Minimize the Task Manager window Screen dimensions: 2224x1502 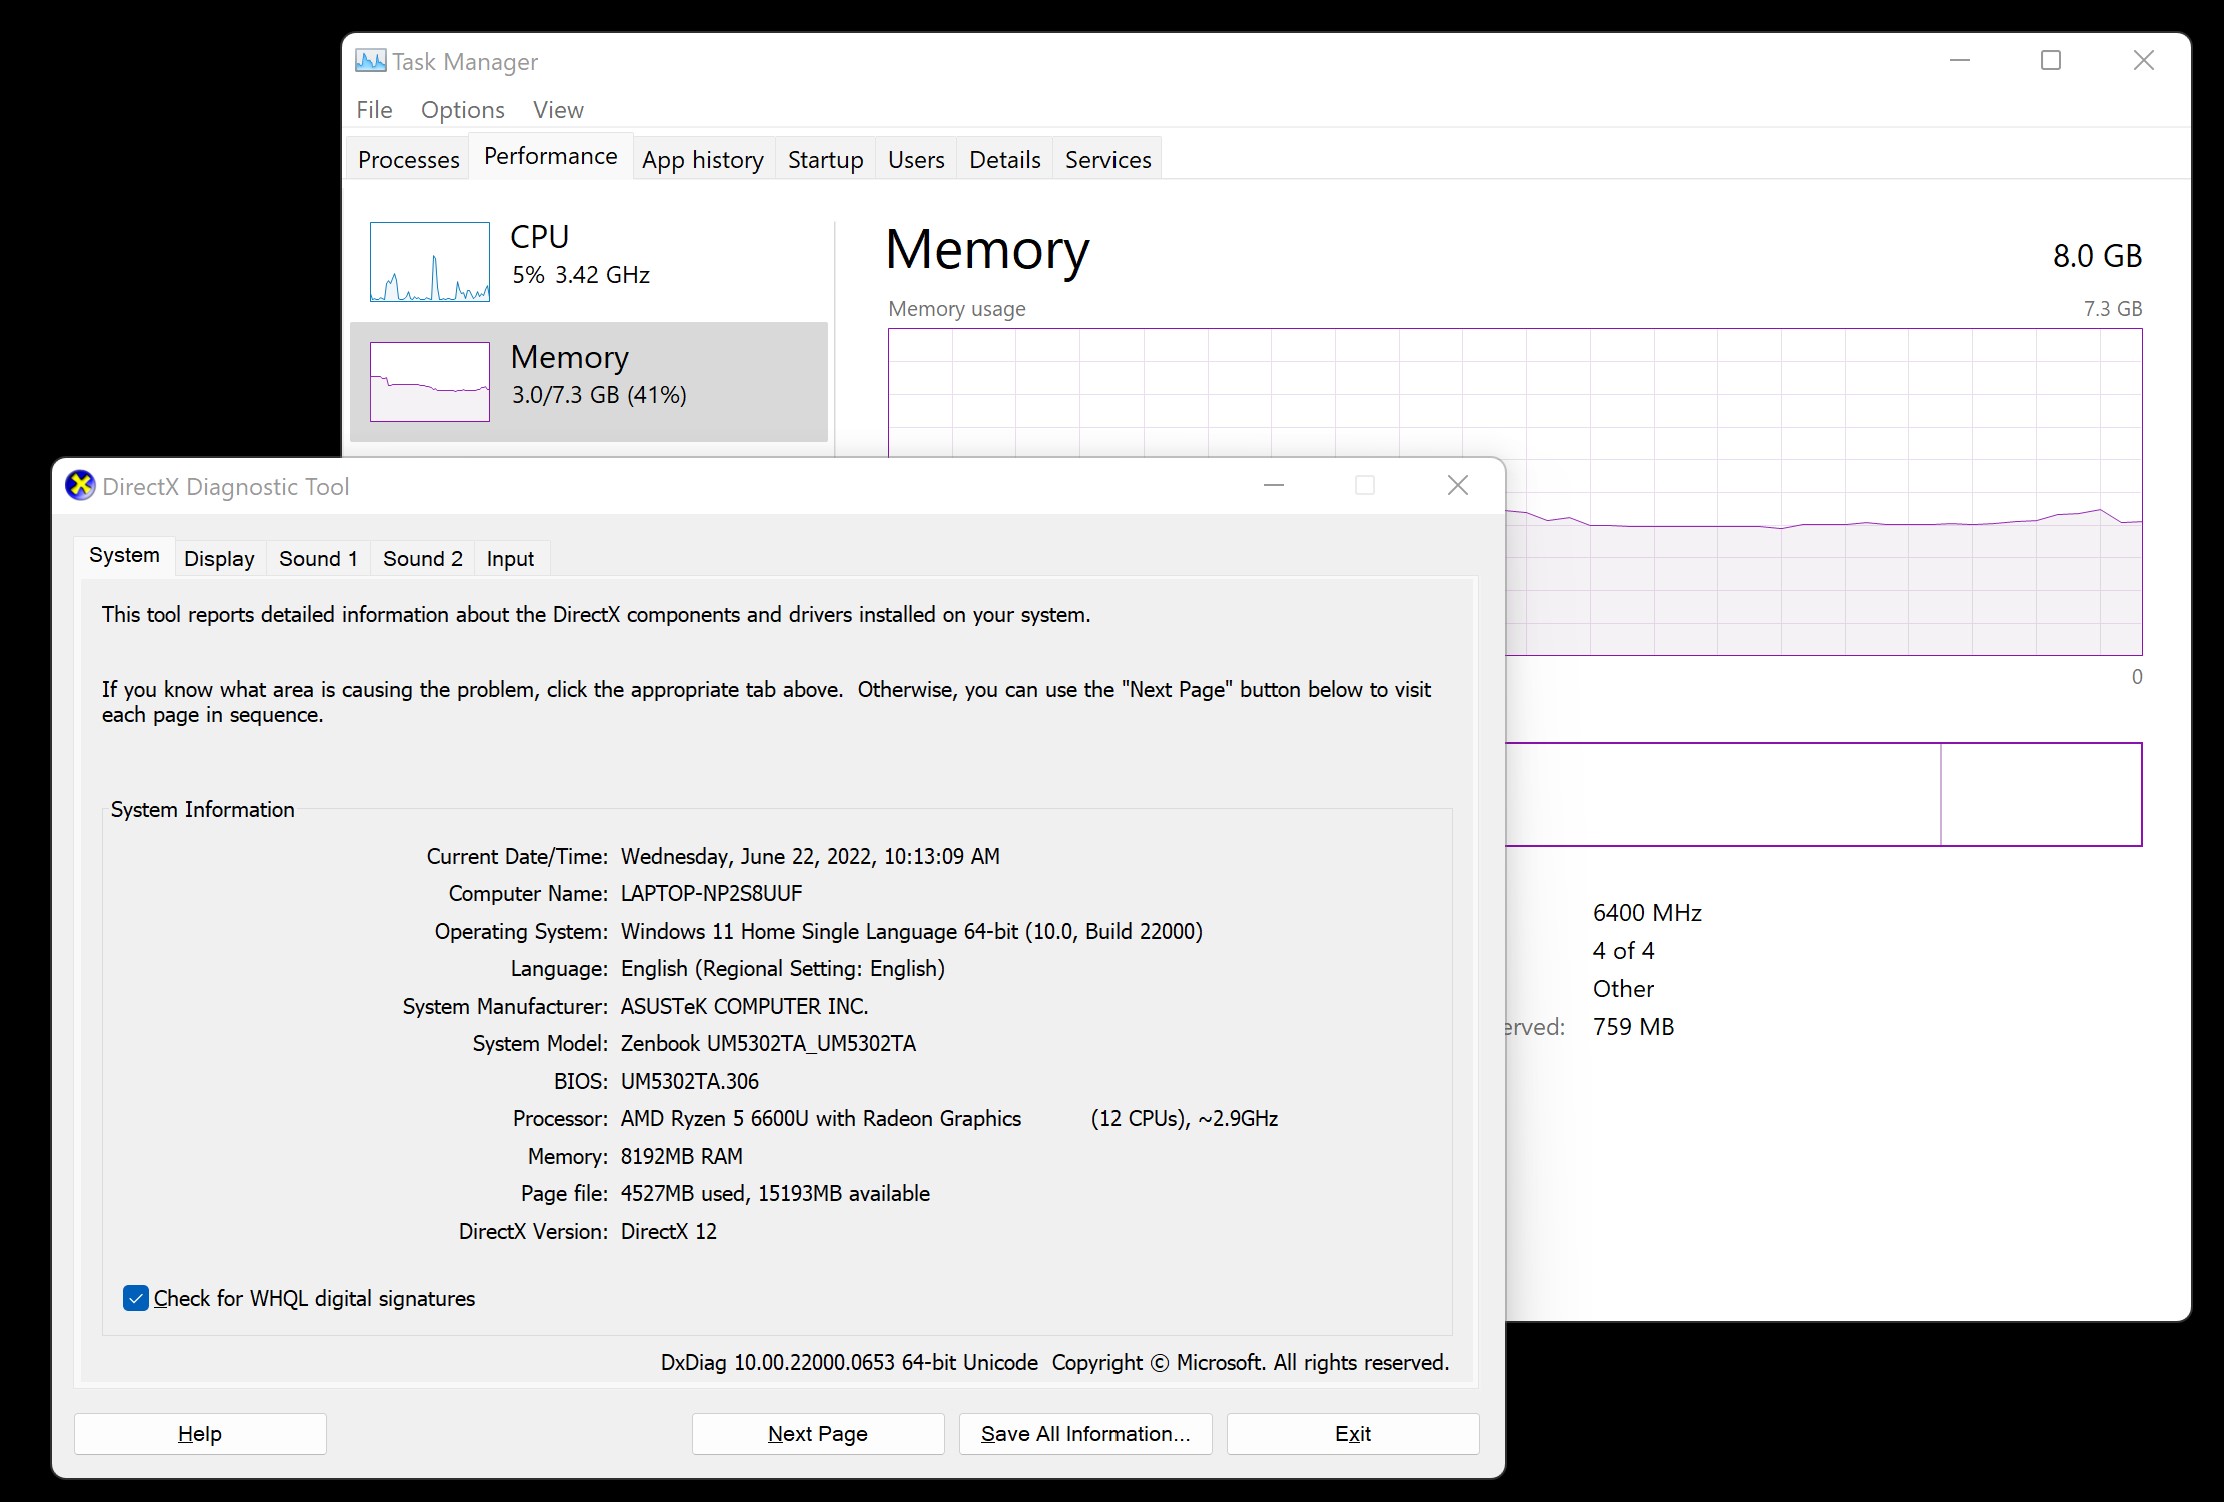[1959, 61]
